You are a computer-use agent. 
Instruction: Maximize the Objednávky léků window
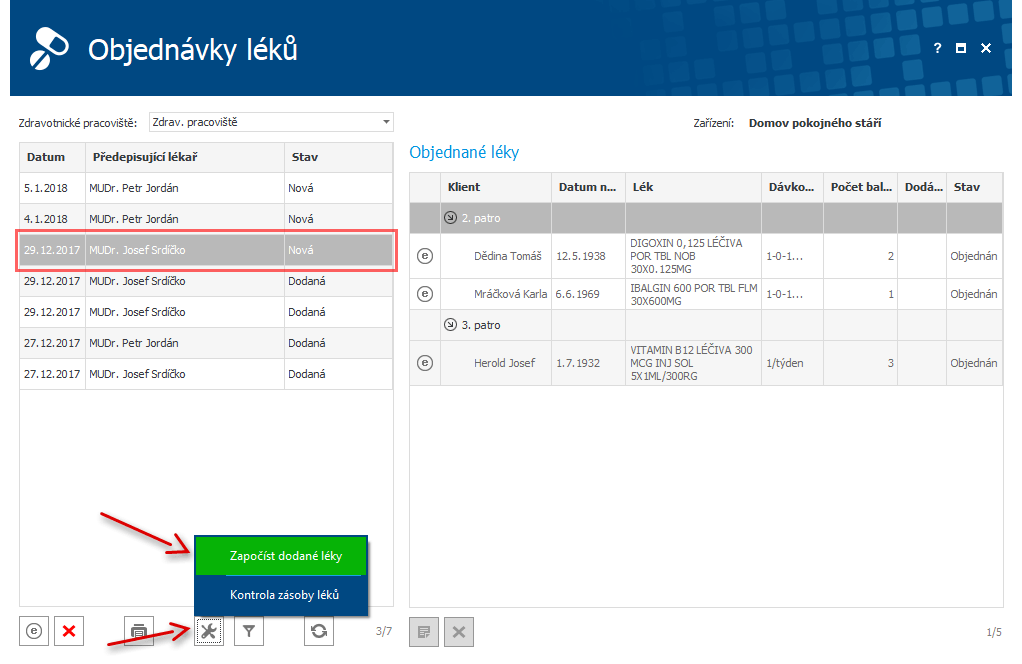click(x=961, y=48)
